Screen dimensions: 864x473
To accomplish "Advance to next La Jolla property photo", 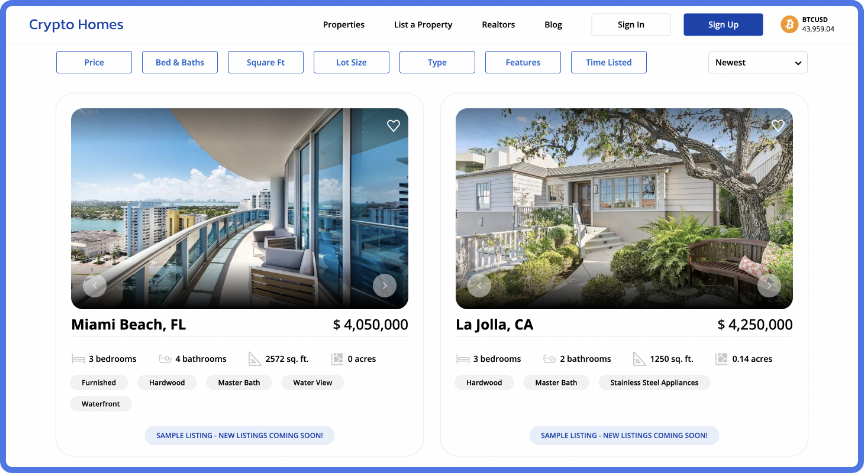I will pyautogui.click(x=769, y=286).
